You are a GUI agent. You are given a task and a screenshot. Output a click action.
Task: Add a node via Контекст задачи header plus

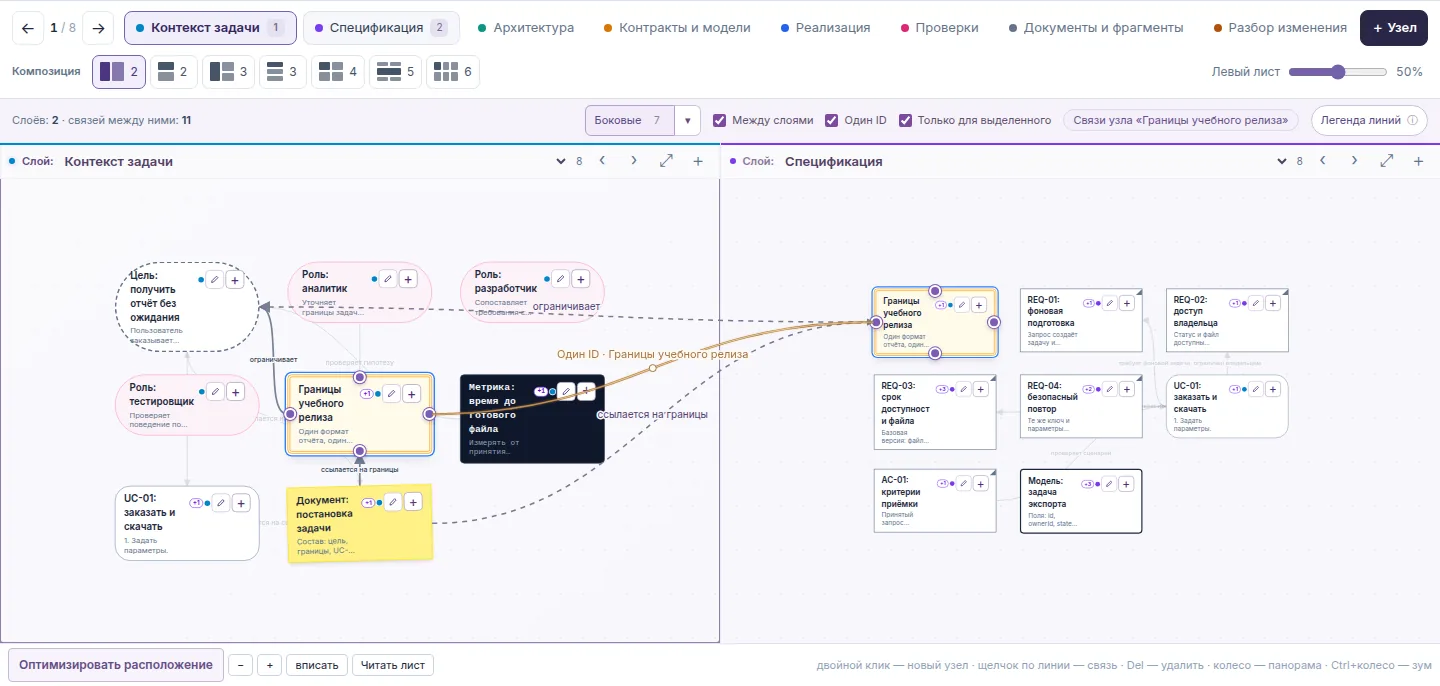coord(698,161)
